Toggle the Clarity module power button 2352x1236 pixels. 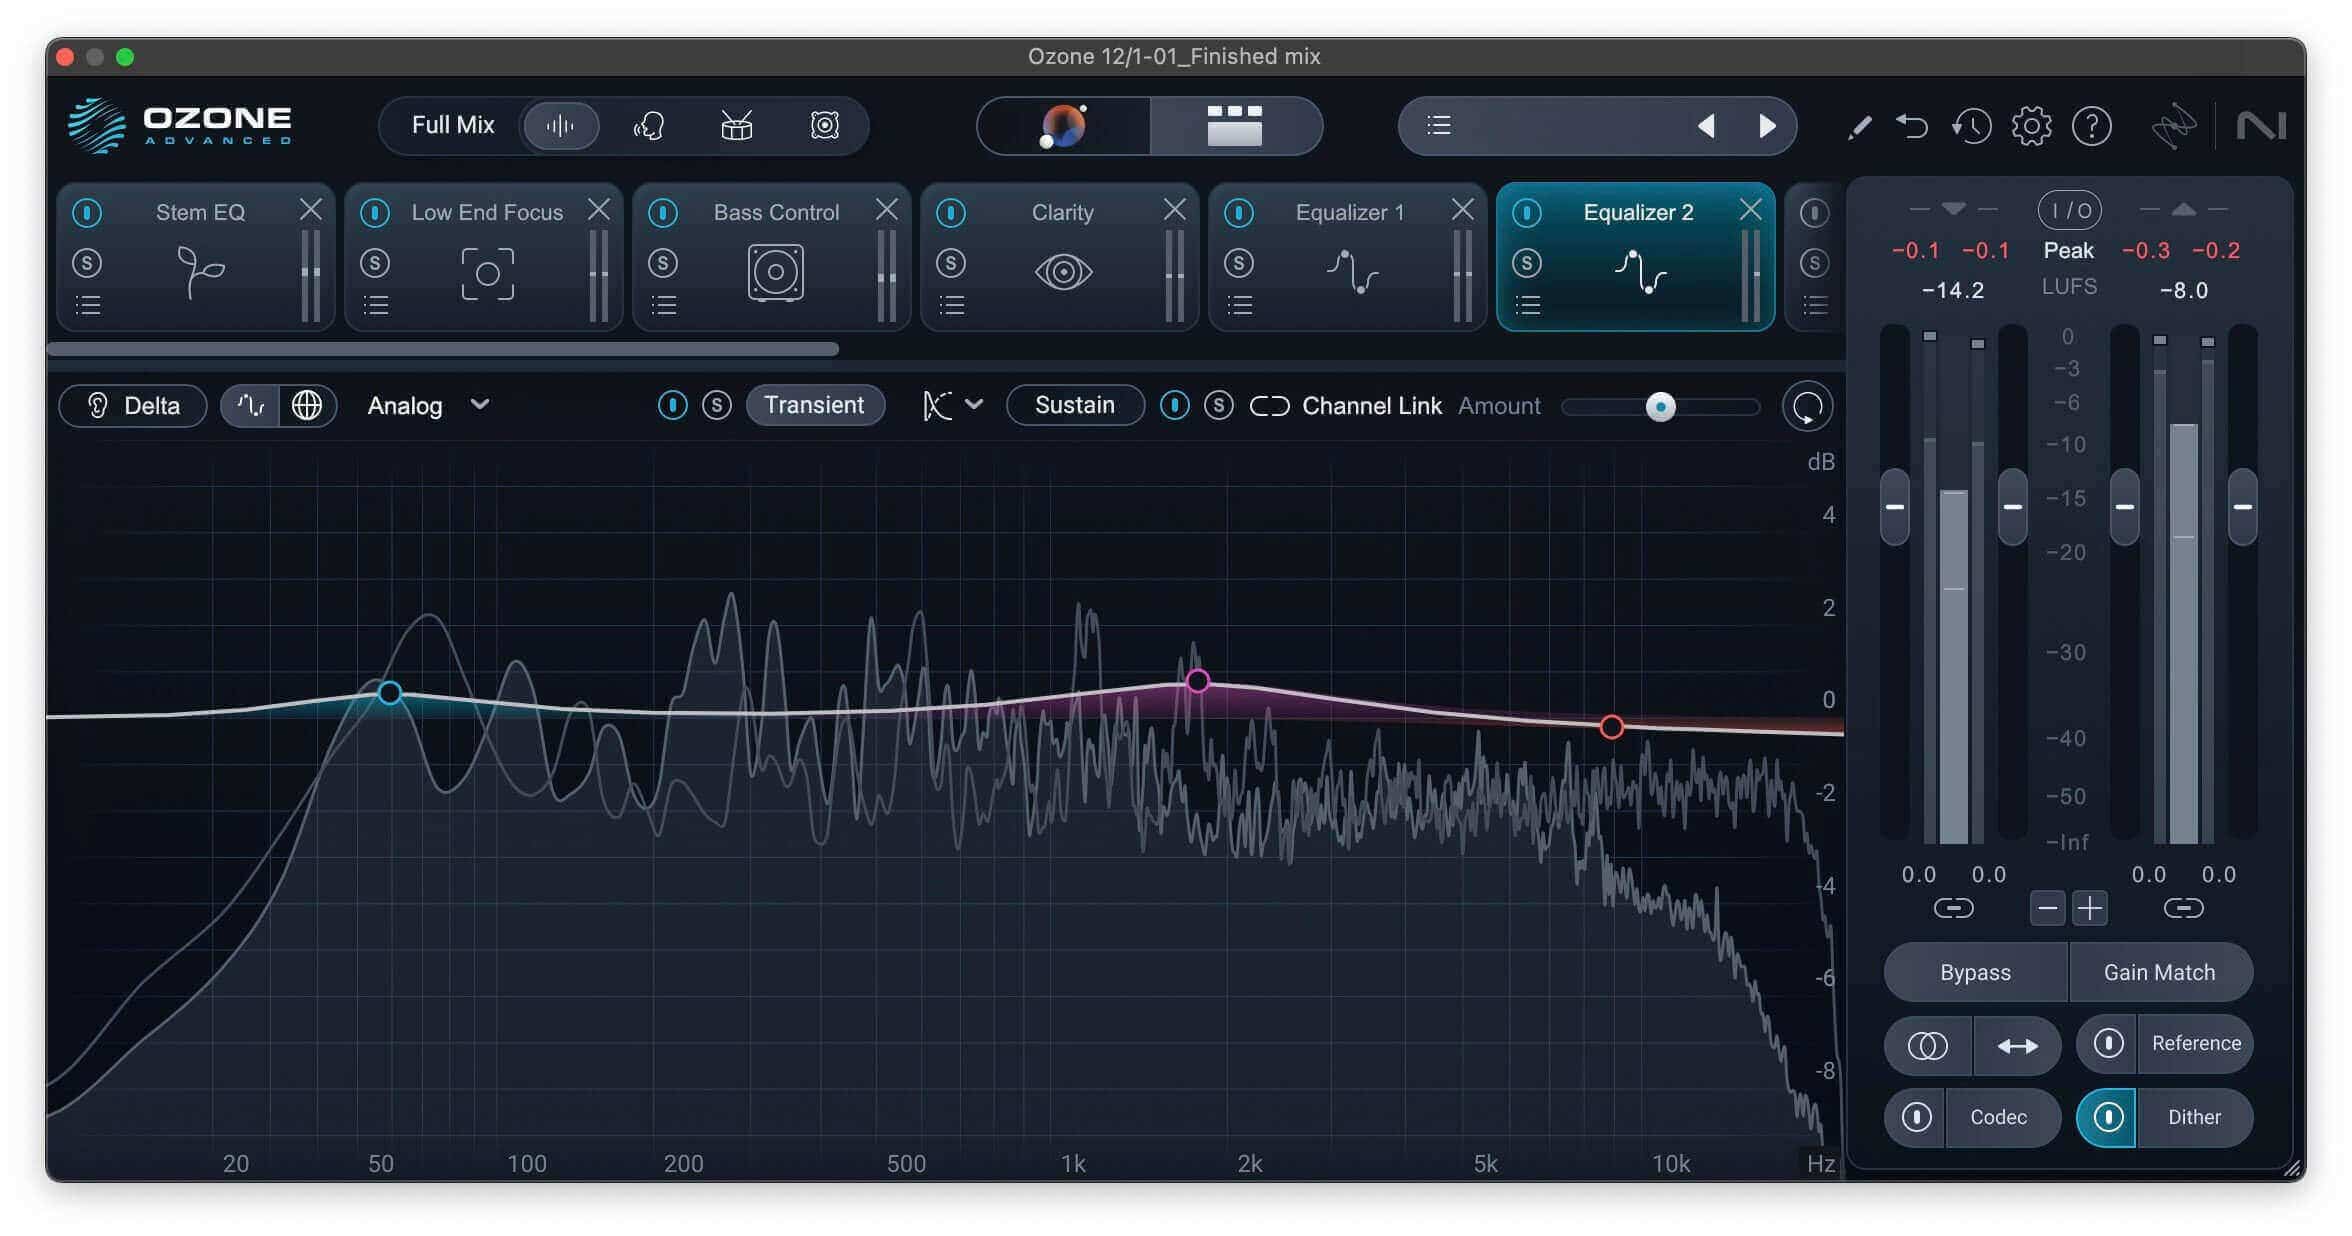point(951,212)
